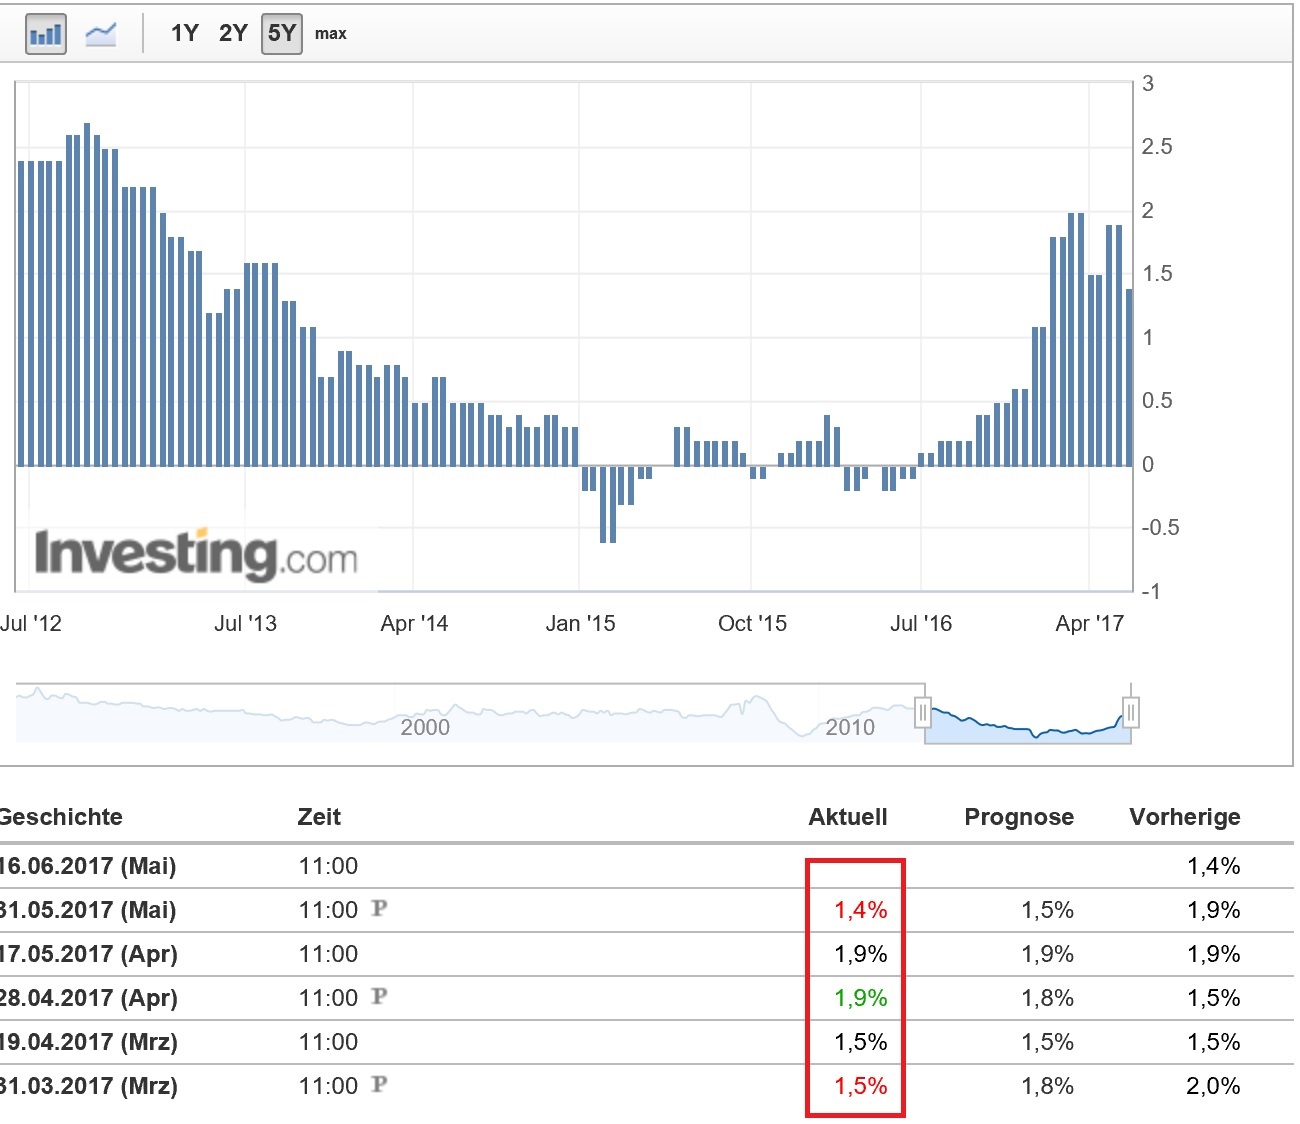Image resolution: width=1300 pixels, height=1124 pixels.
Task: Select the 5Y time range
Action: pyautogui.click(x=282, y=34)
